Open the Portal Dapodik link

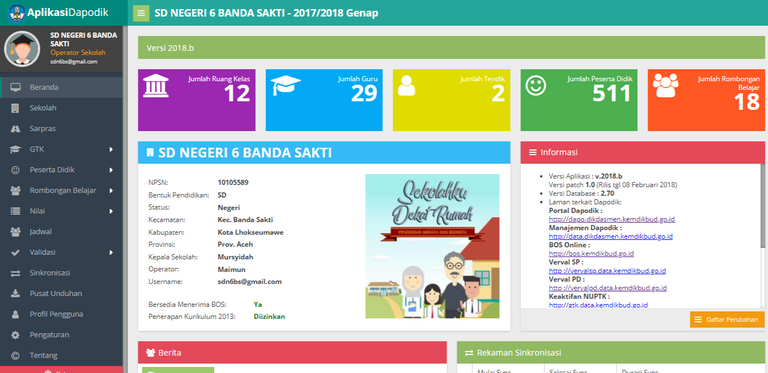pos(612,219)
